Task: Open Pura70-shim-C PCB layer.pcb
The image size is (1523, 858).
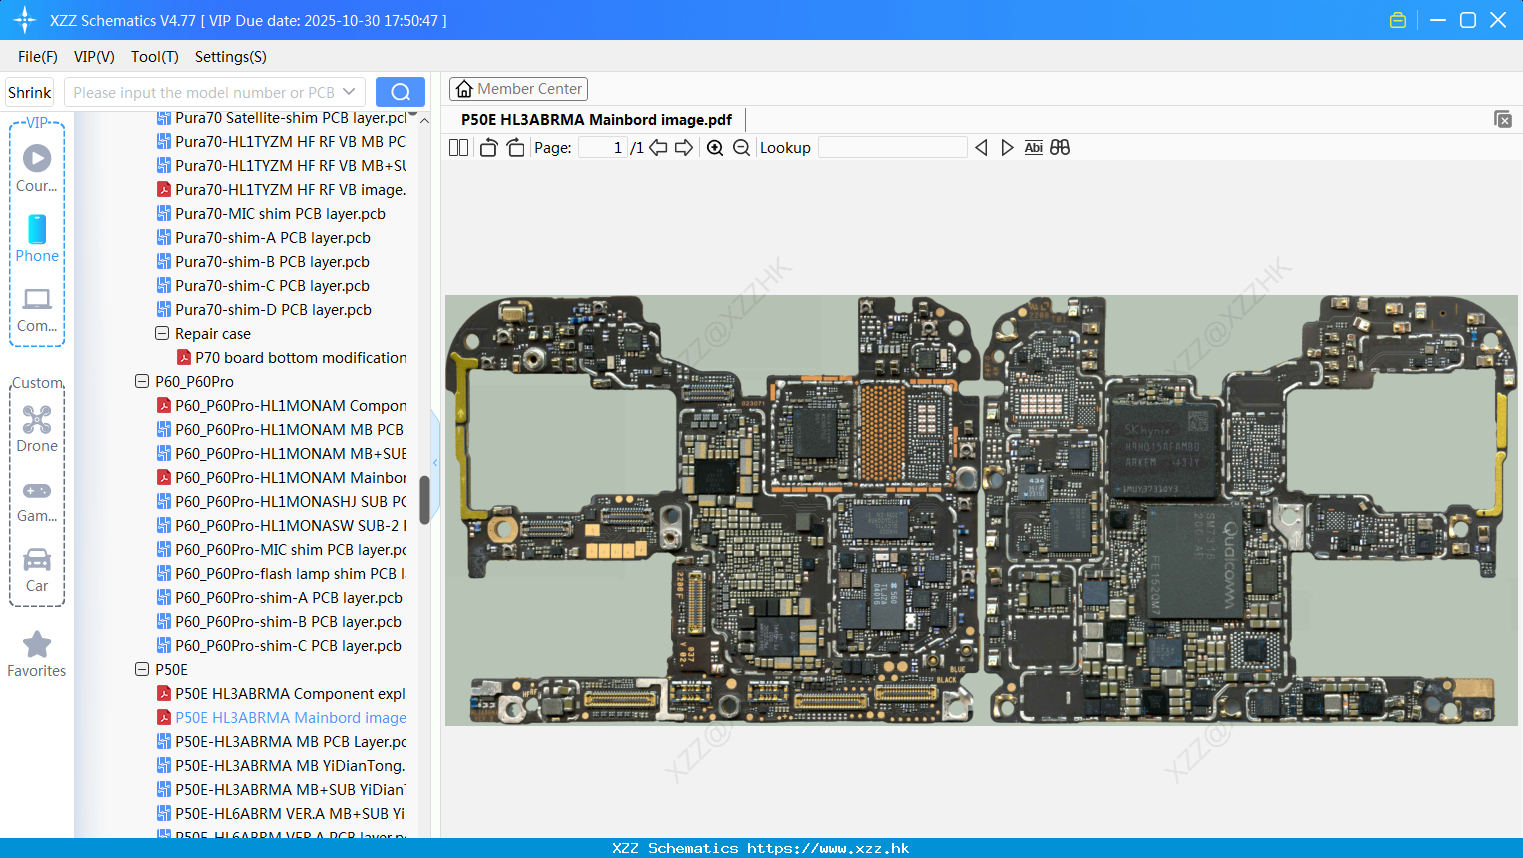Action: click(263, 286)
